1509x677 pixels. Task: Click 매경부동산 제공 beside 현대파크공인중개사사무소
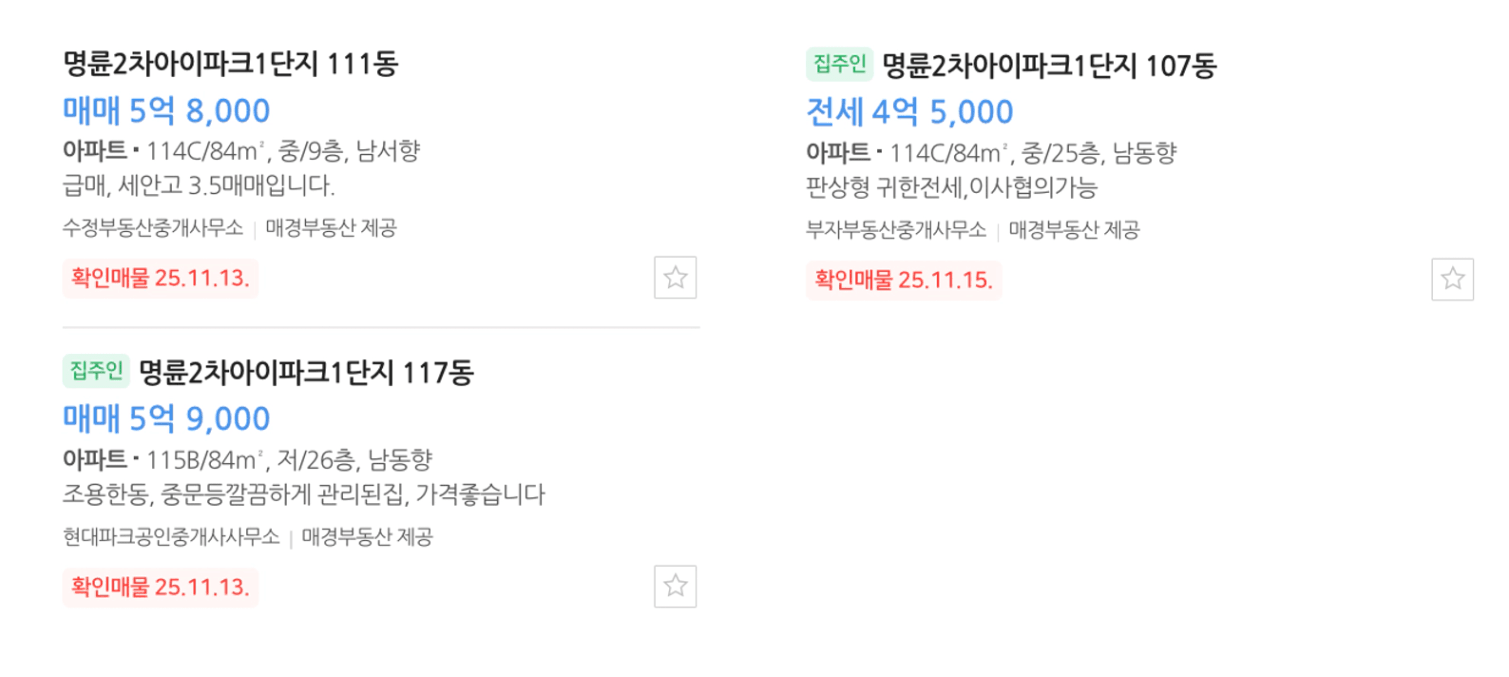point(367,537)
